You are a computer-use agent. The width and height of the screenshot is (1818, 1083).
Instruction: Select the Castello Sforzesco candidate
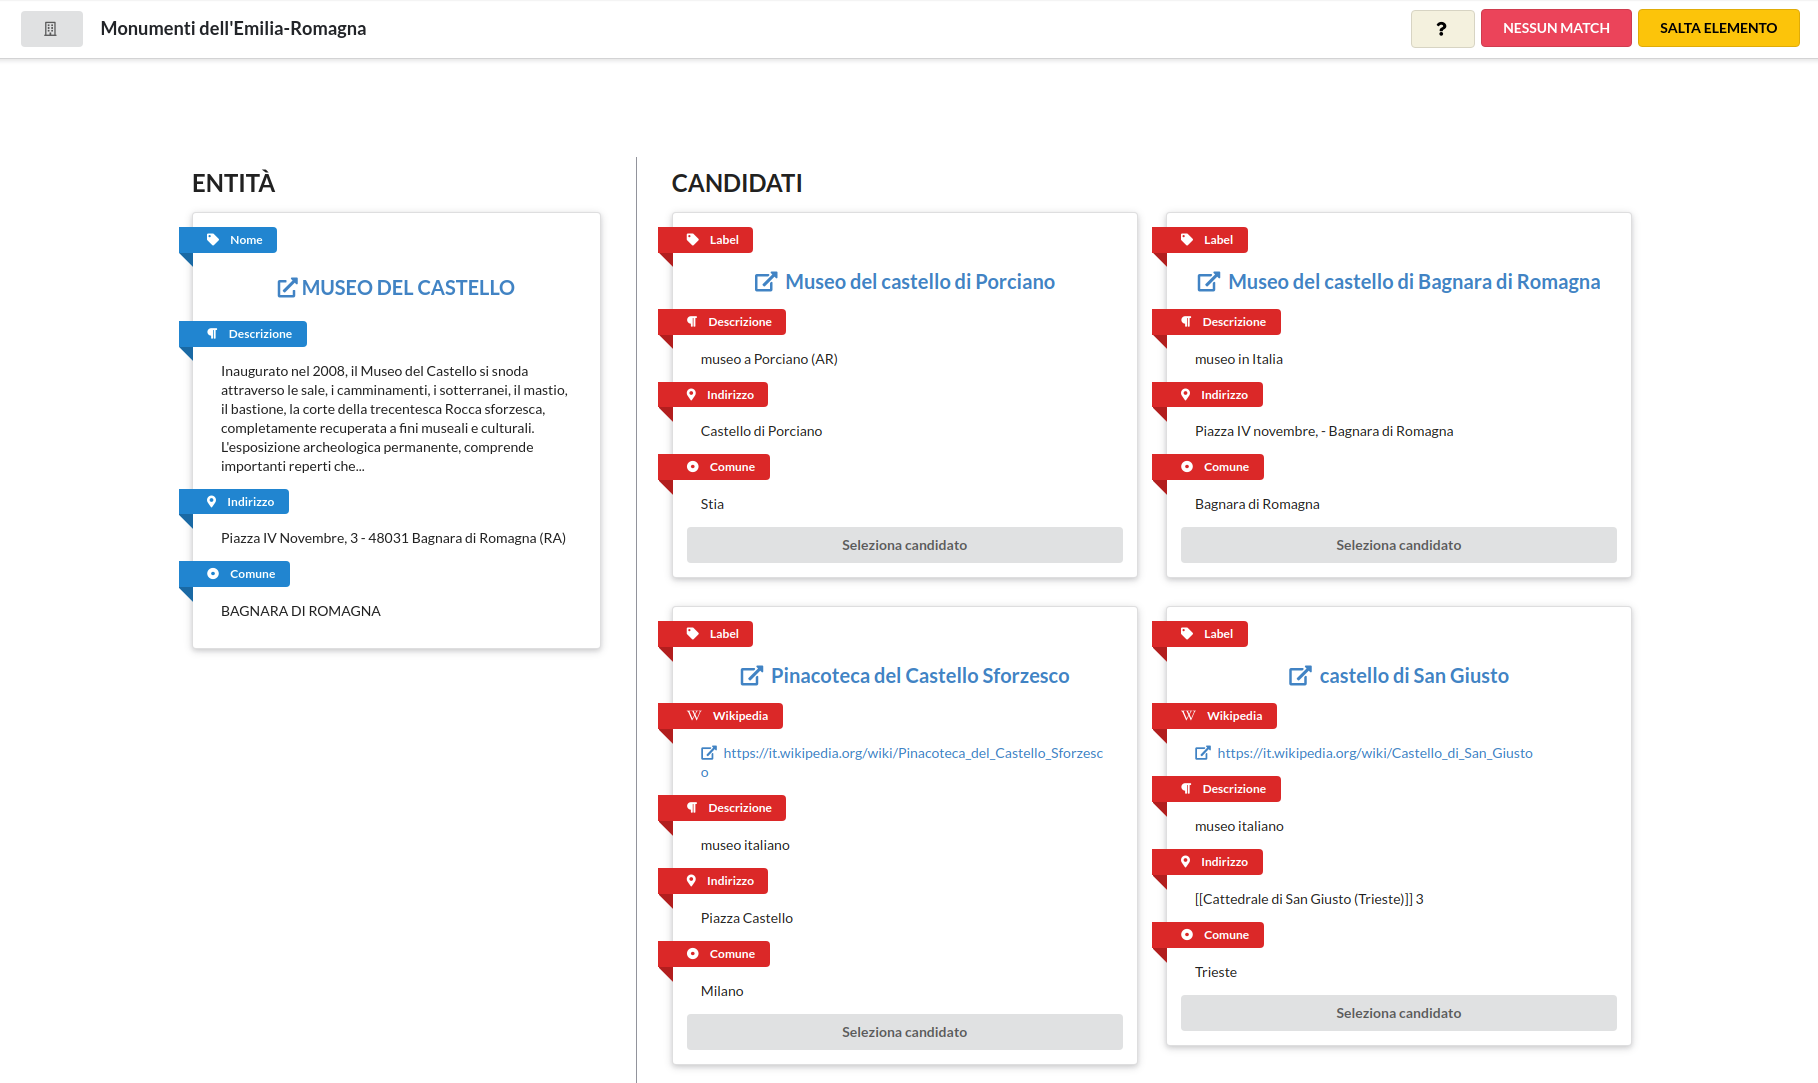(904, 1032)
